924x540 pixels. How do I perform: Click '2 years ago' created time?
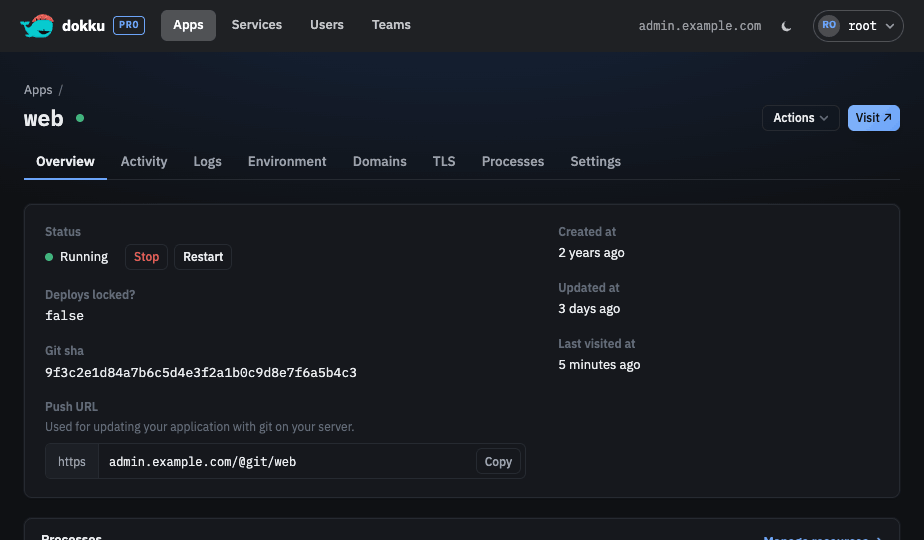[x=591, y=253]
